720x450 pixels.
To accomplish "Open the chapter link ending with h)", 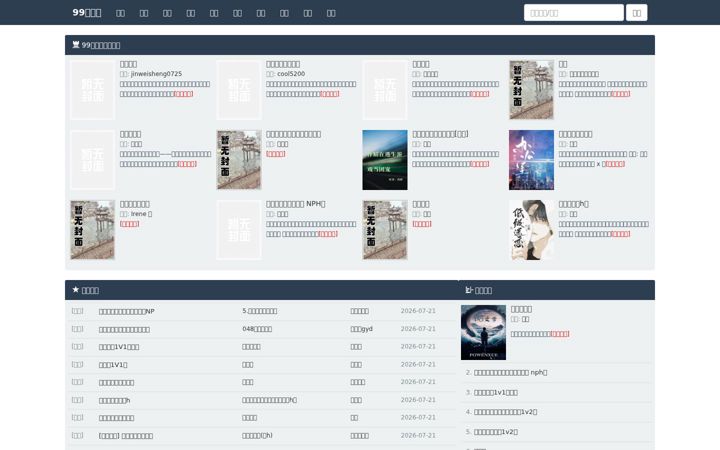I will coord(257,435).
